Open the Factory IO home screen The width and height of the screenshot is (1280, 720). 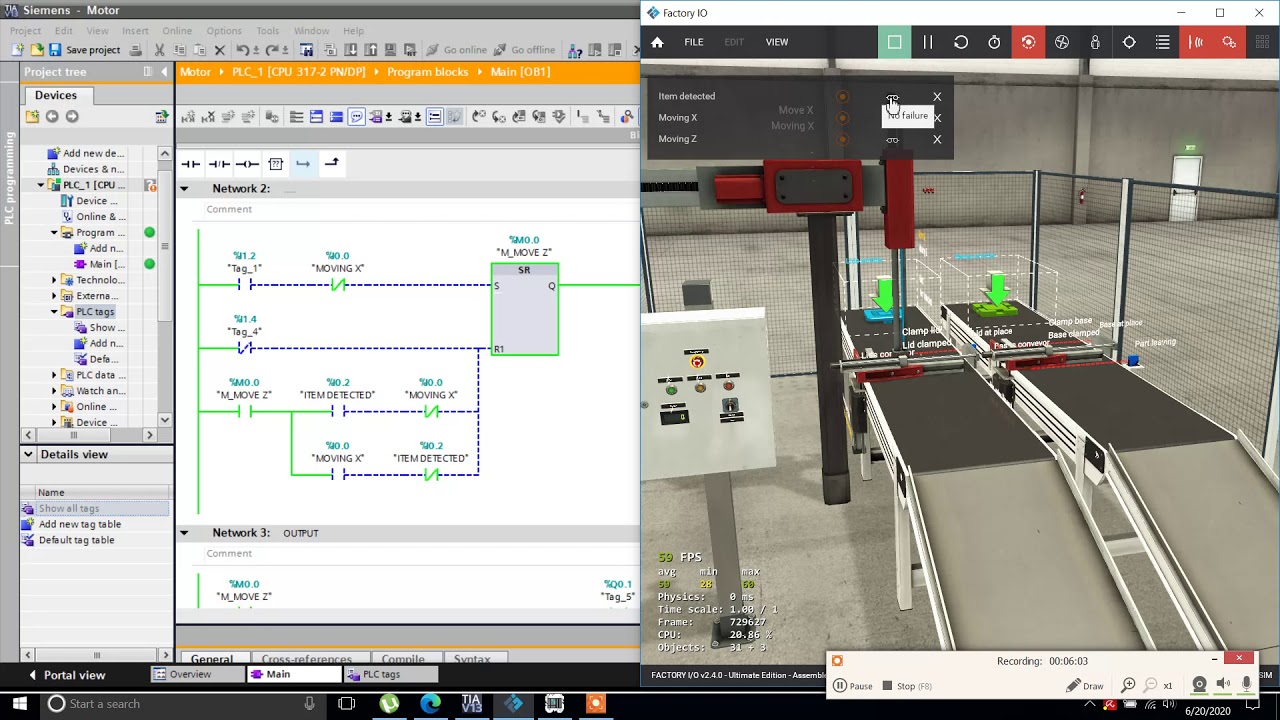pyautogui.click(x=657, y=42)
